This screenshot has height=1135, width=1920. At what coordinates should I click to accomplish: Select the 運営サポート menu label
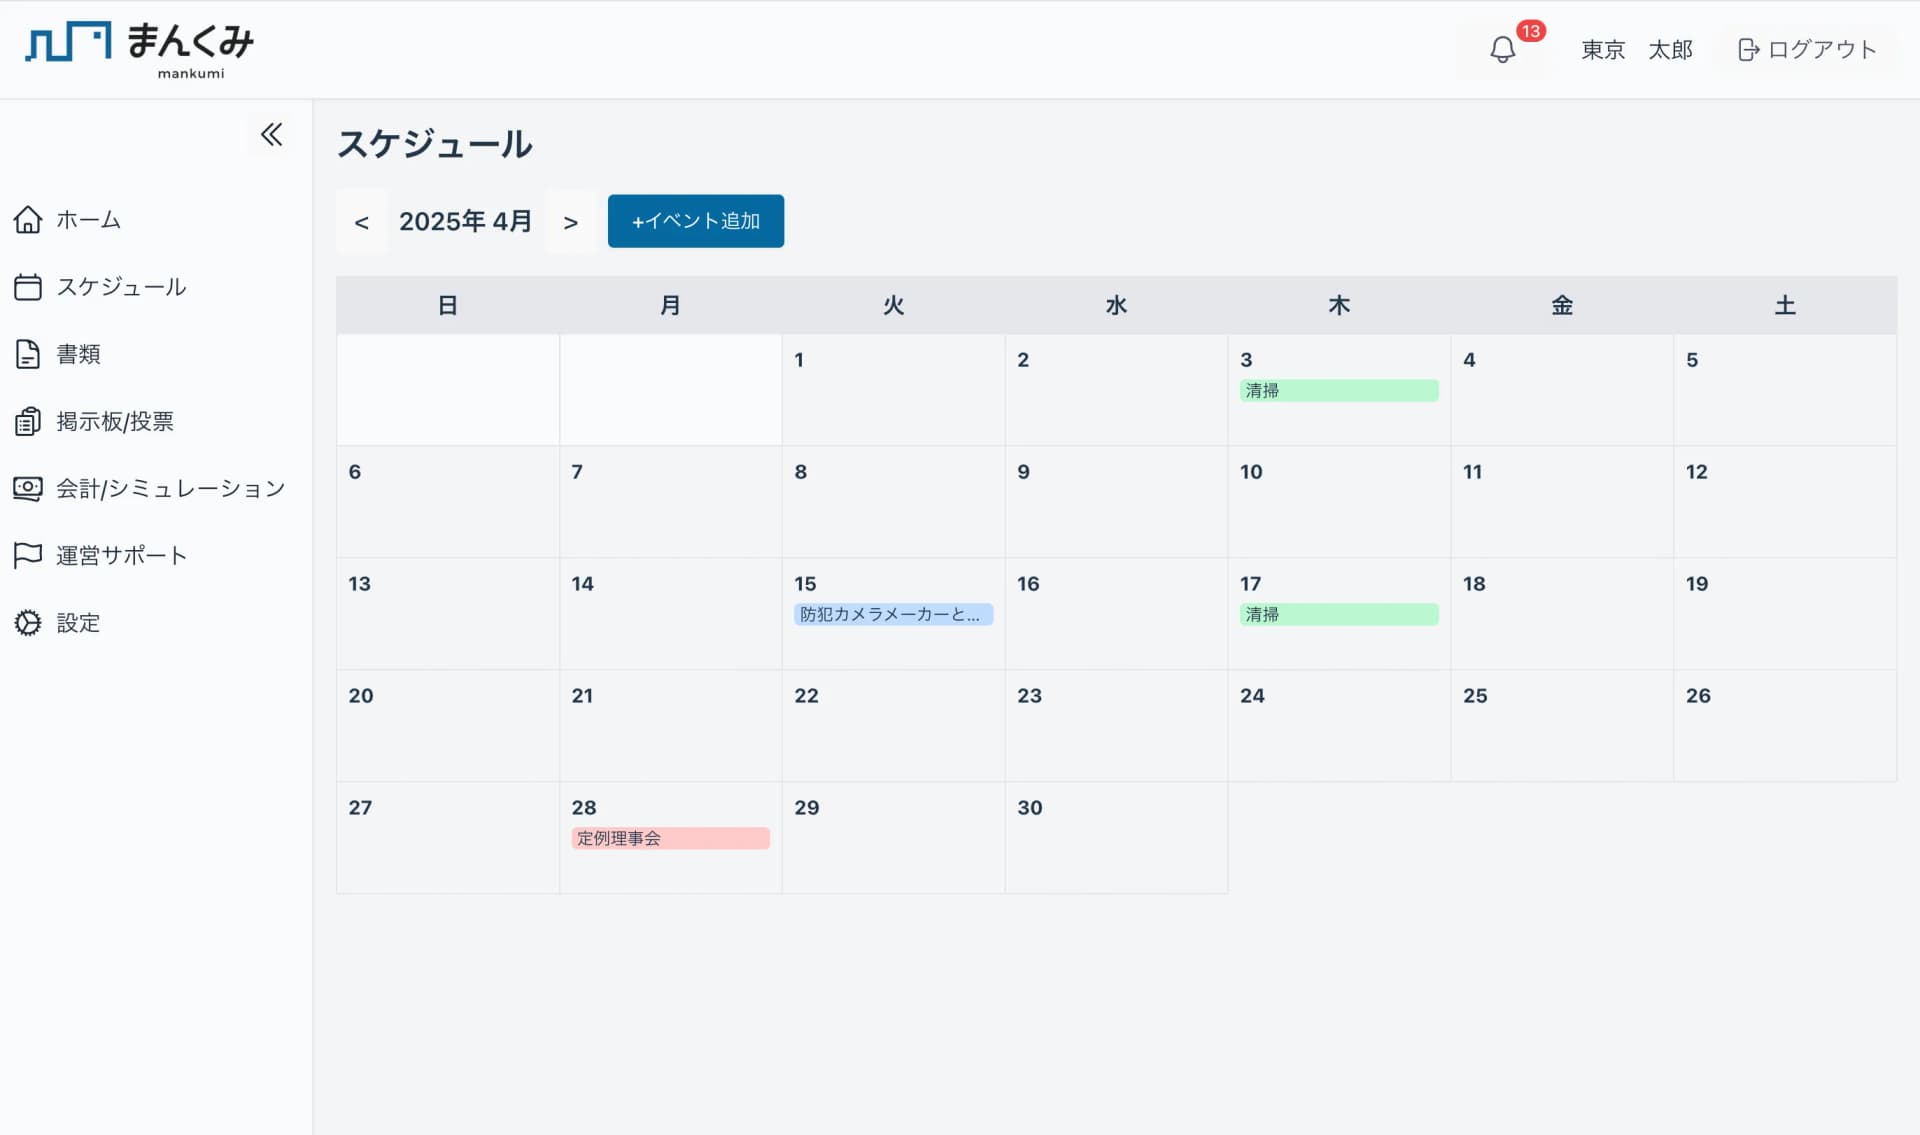click(x=121, y=555)
